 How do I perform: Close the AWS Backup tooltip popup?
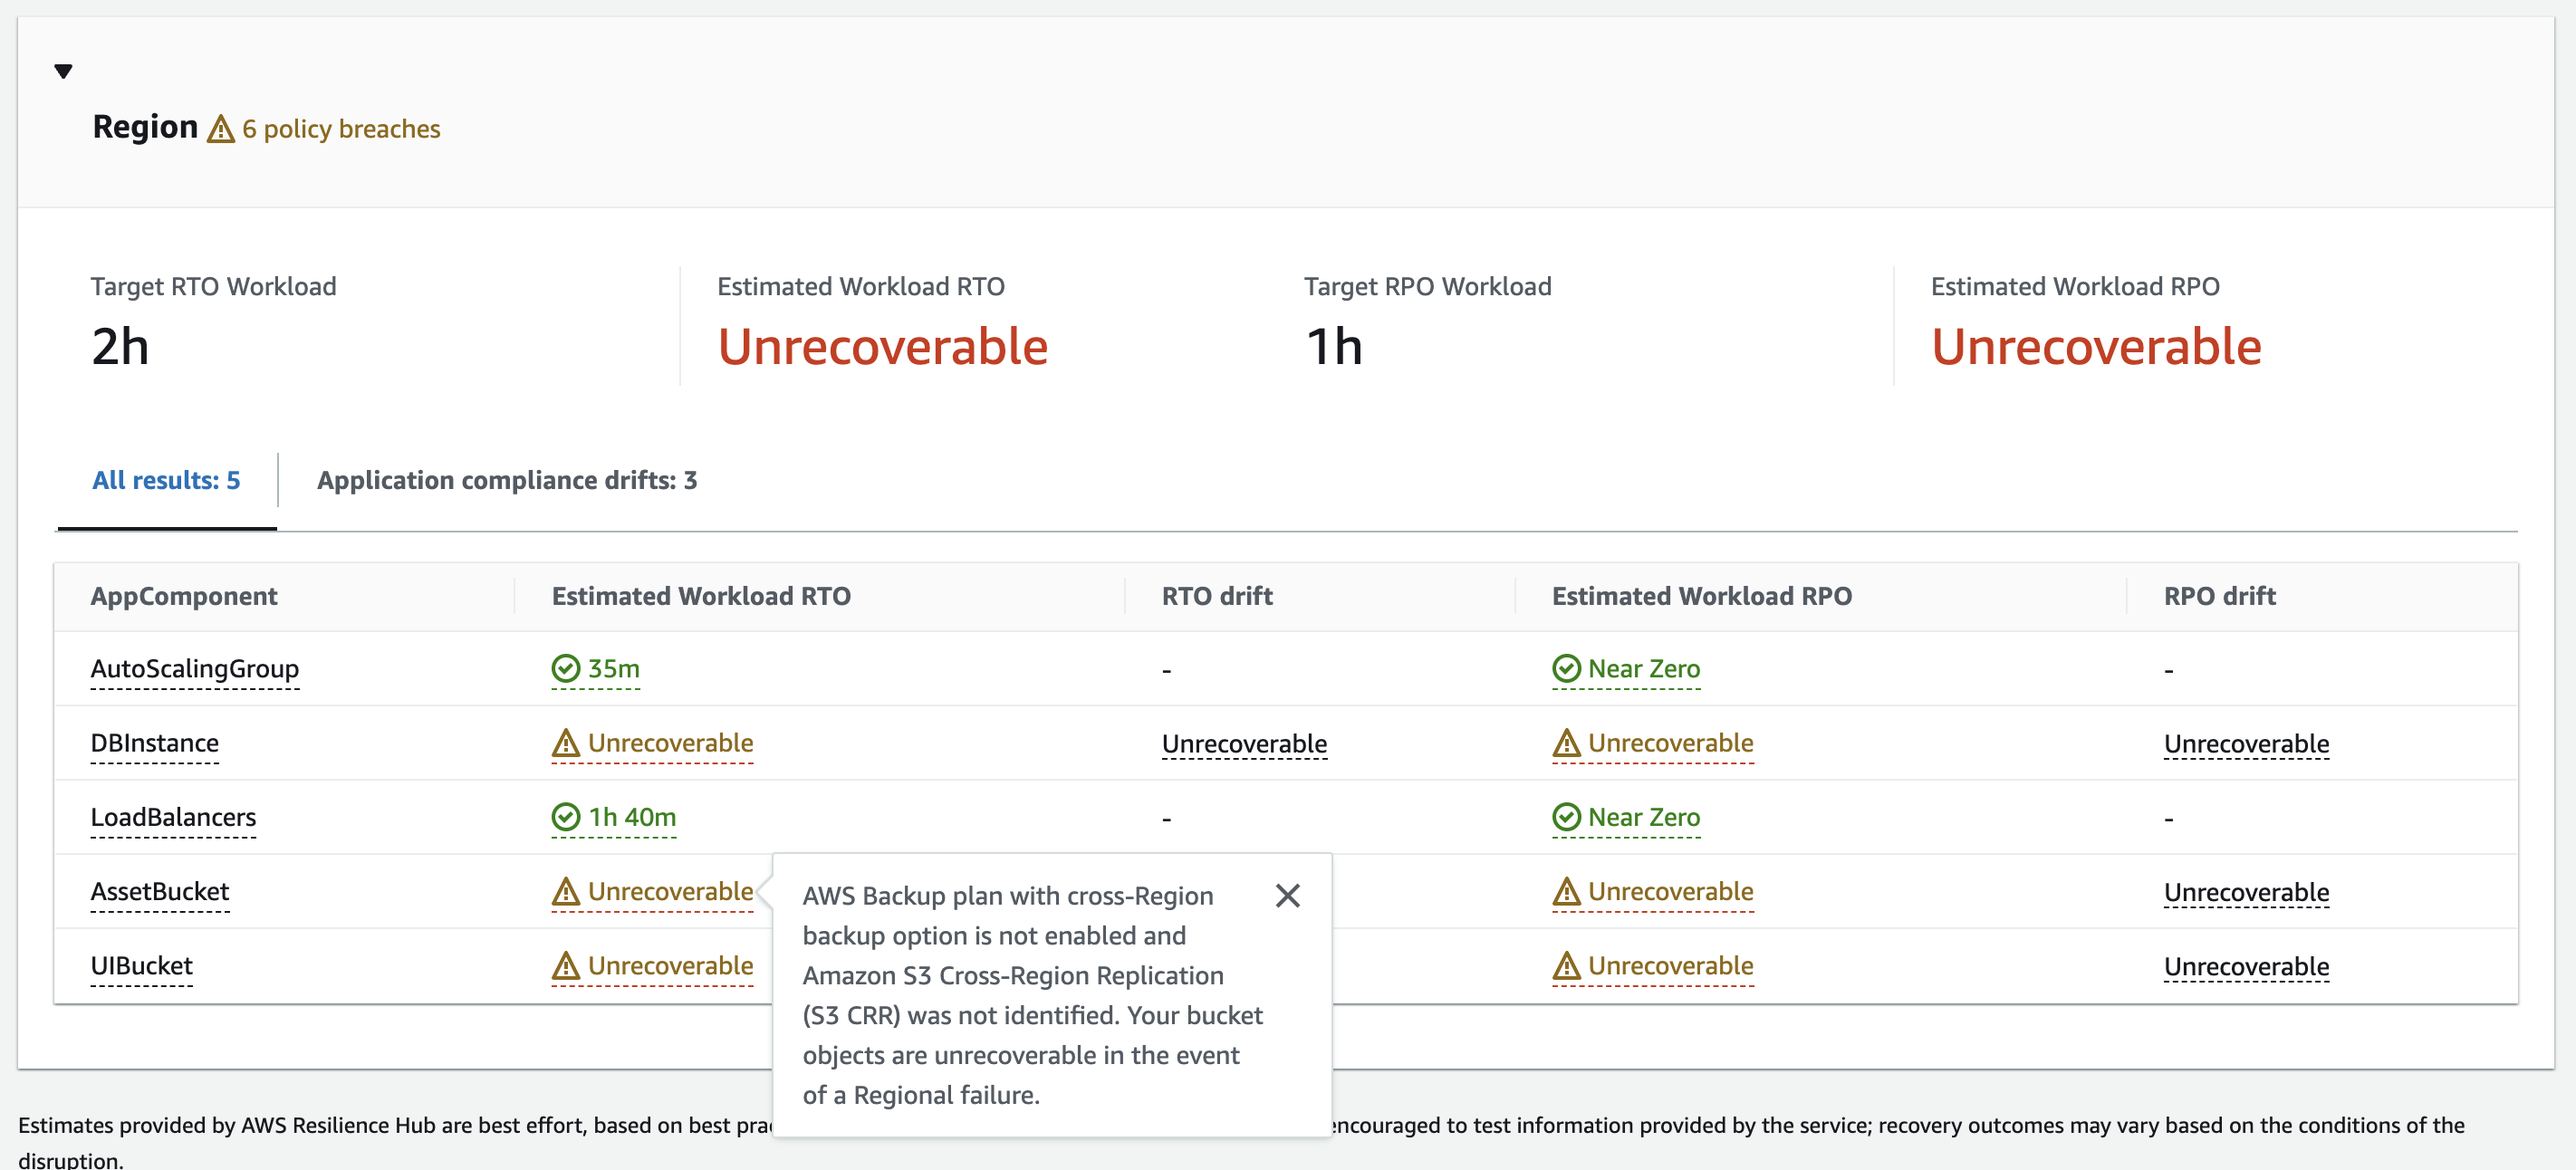coord(1287,895)
